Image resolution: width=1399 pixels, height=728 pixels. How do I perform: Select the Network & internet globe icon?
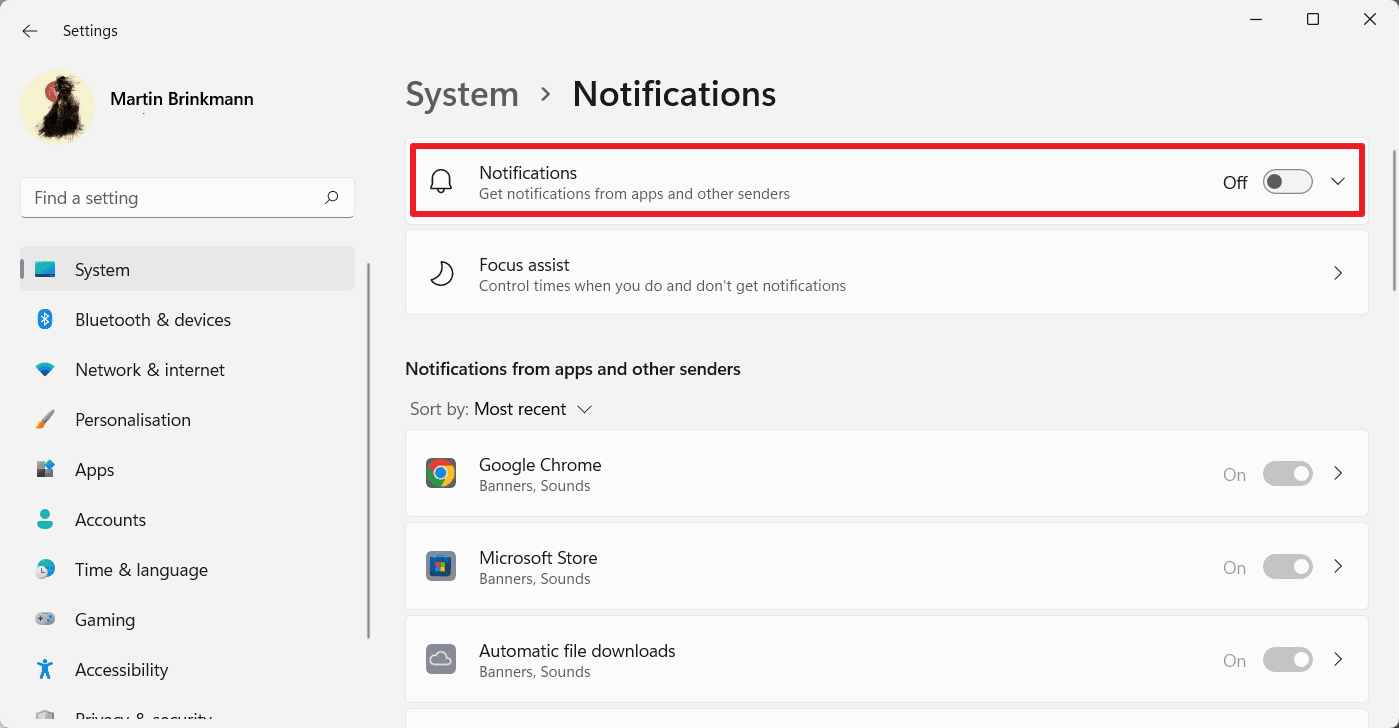(x=45, y=369)
